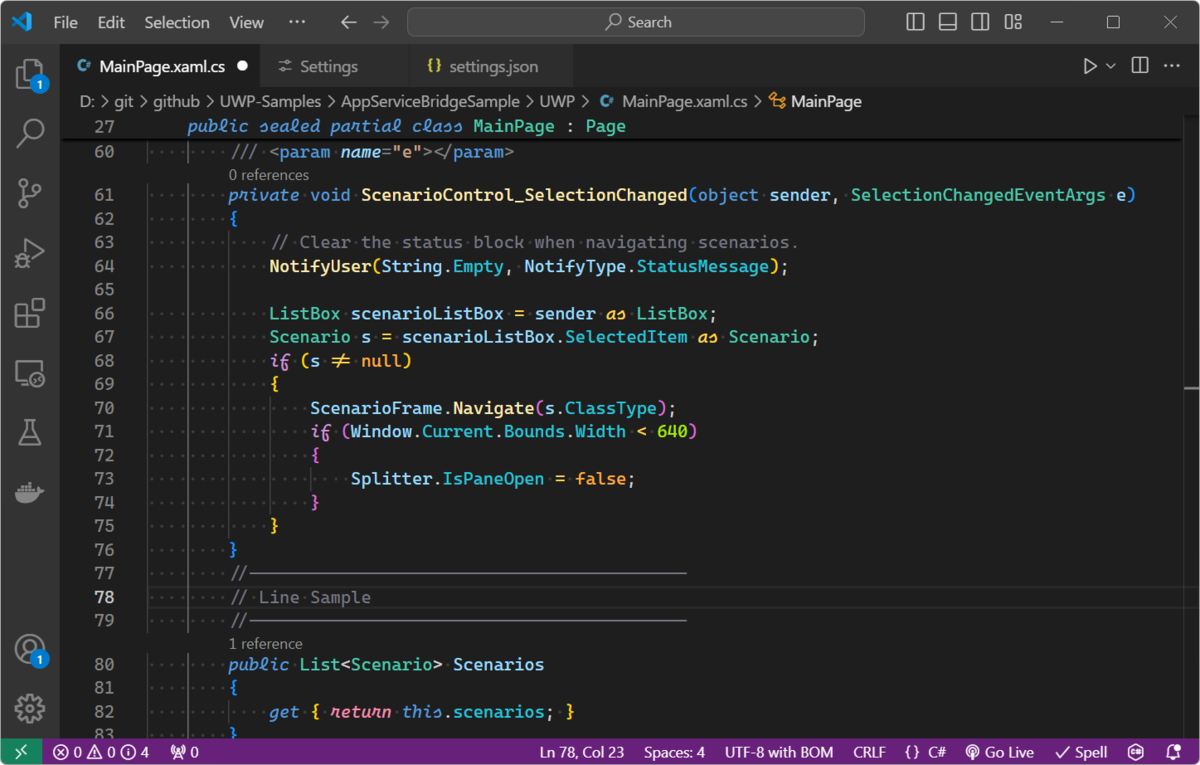Start Go Live server from status bar
This screenshot has height=765, width=1200.
tap(999, 751)
